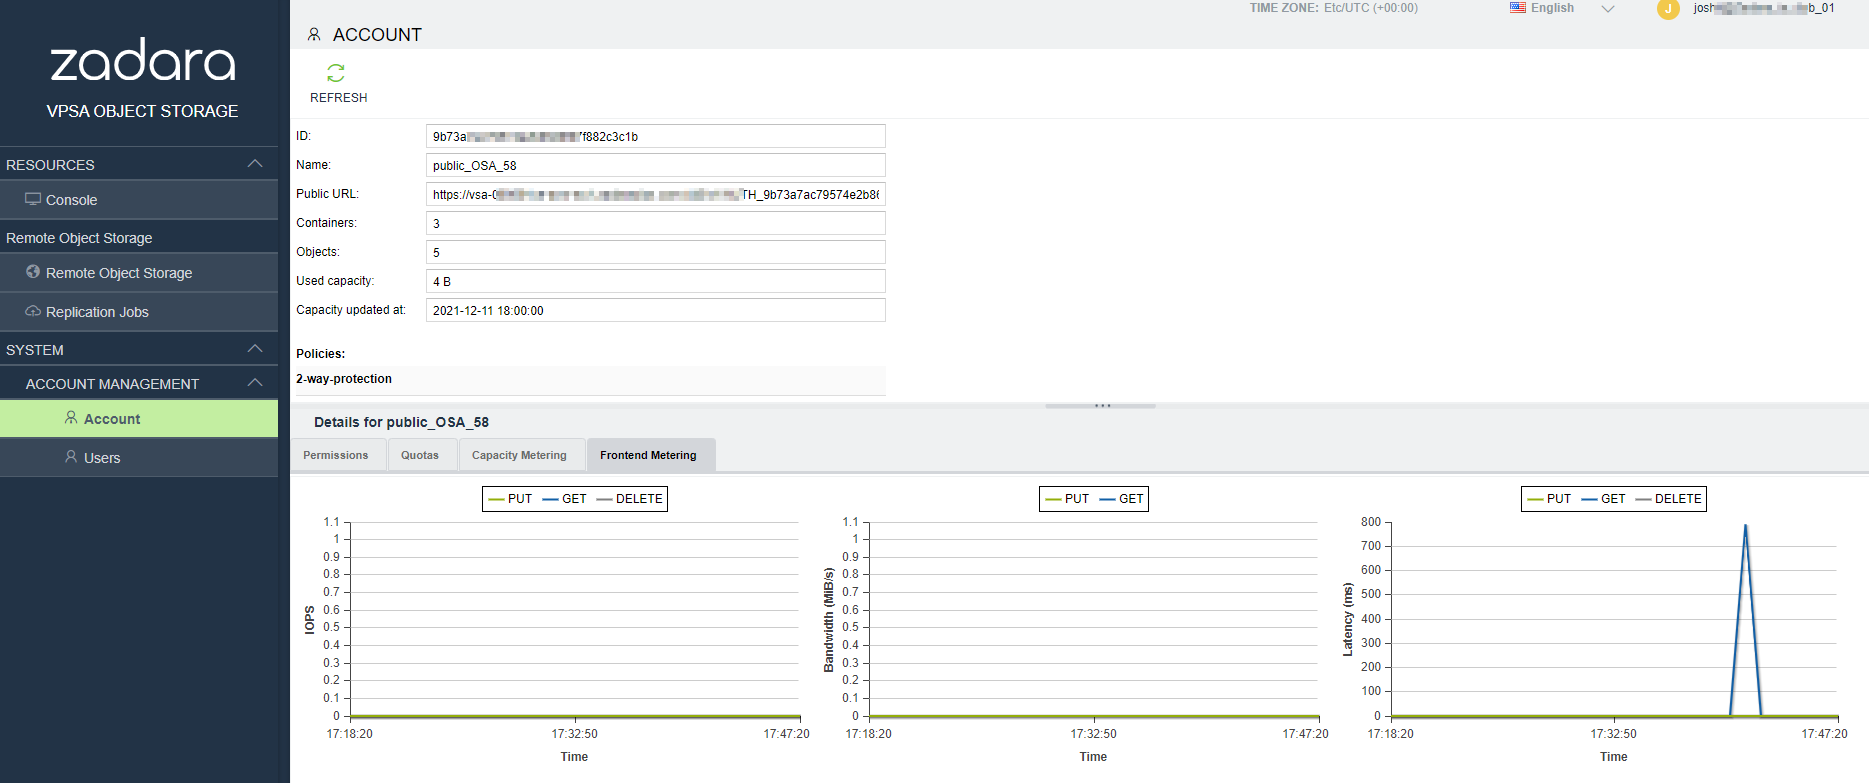Select the 2-way-protection policy row

pos(590,380)
